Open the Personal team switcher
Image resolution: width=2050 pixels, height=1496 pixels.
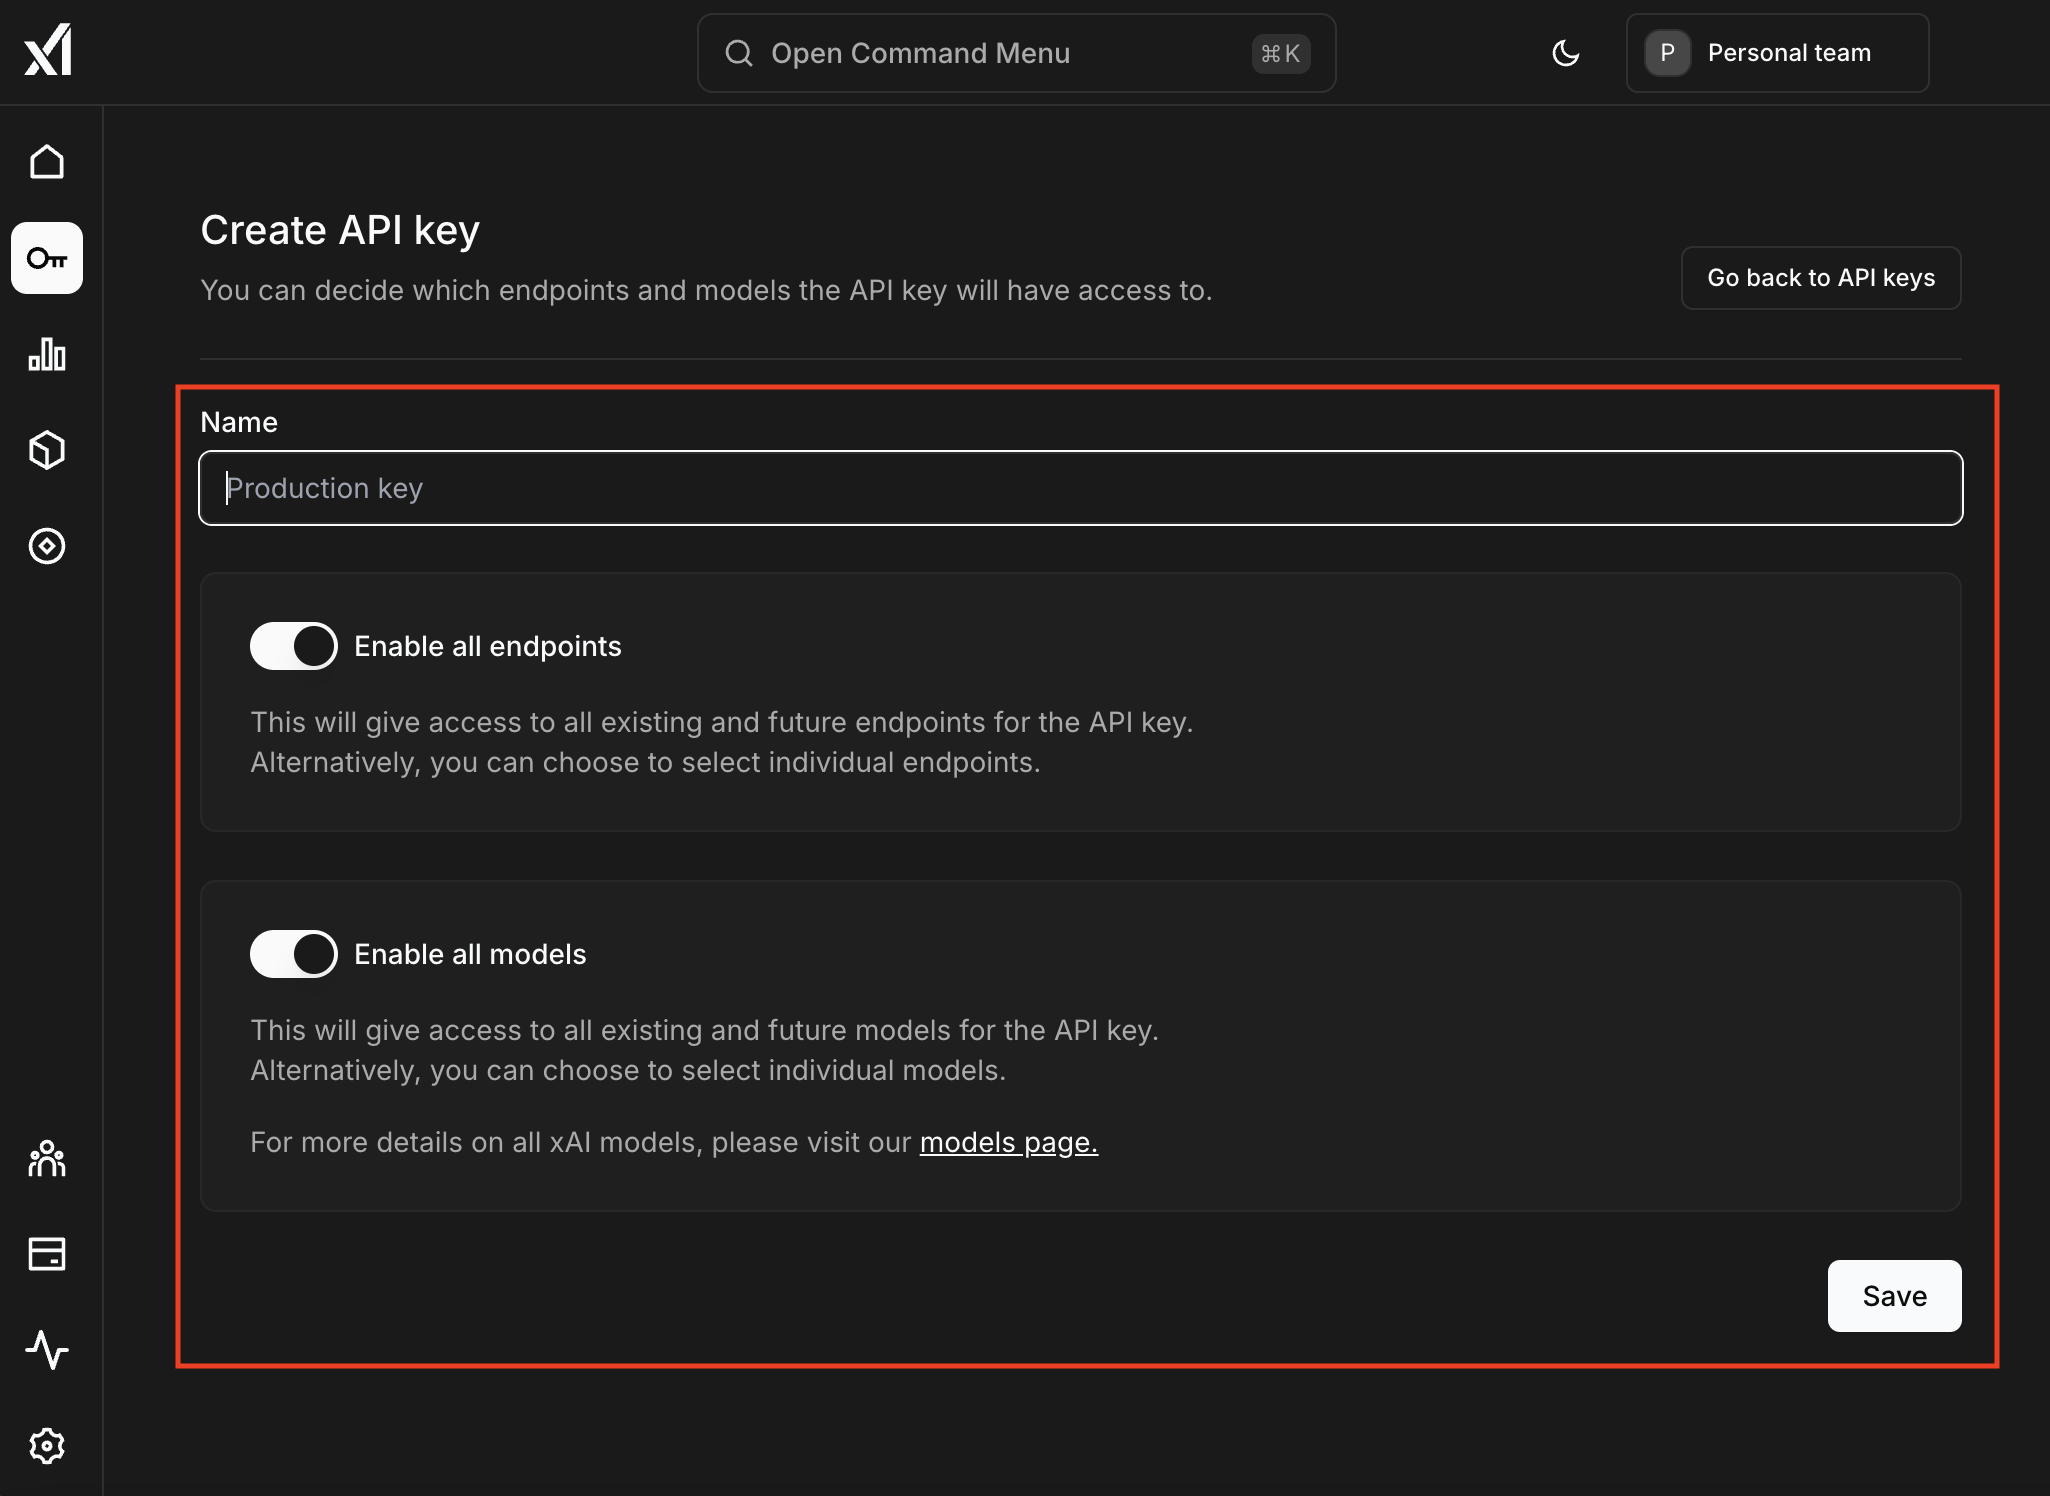click(x=1777, y=53)
